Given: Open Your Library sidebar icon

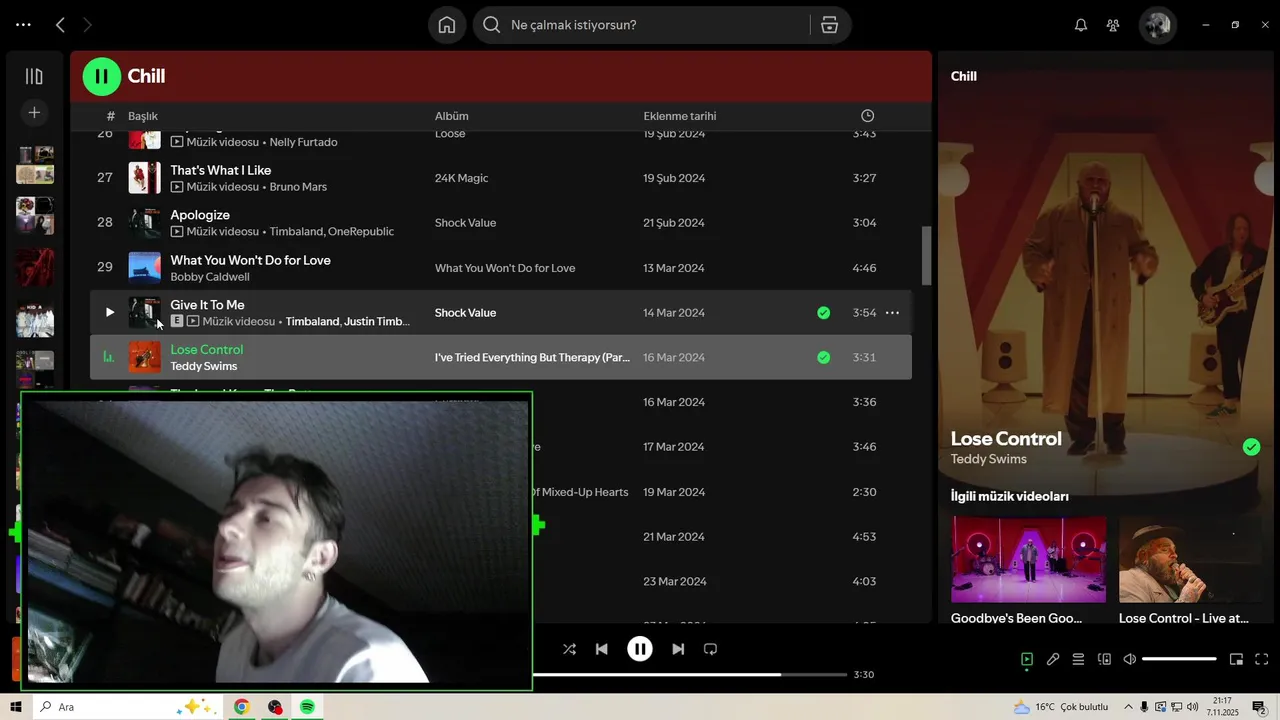Looking at the screenshot, I should click(34, 76).
